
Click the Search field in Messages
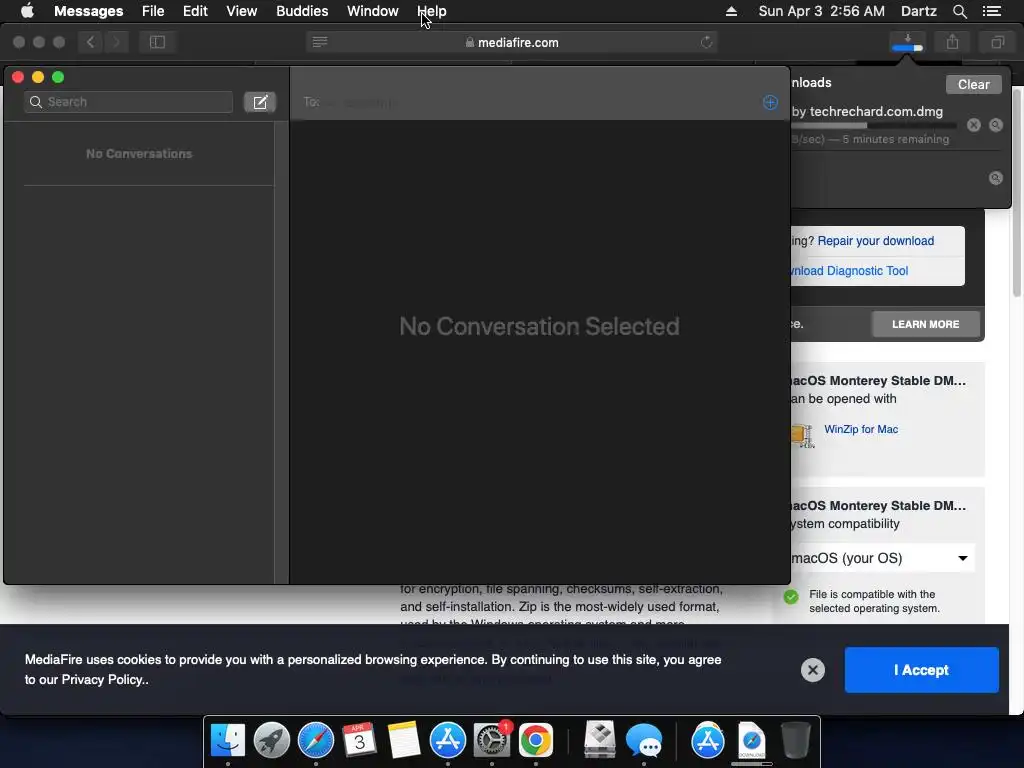click(x=128, y=102)
